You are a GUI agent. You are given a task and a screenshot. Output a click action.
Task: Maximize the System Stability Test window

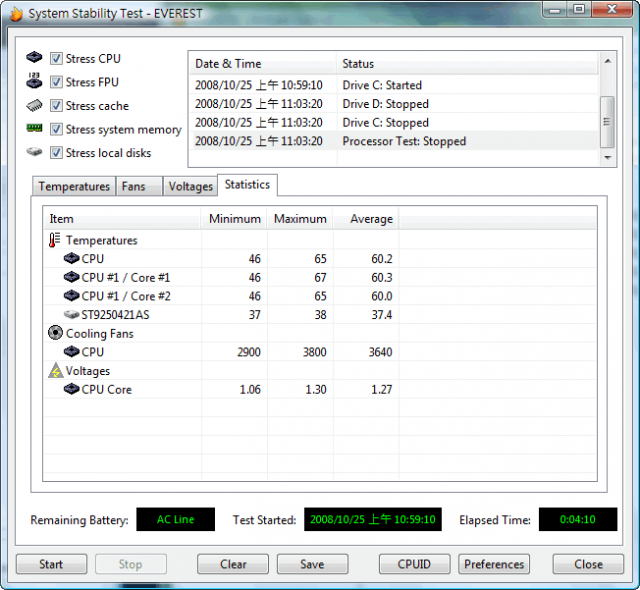point(579,9)
